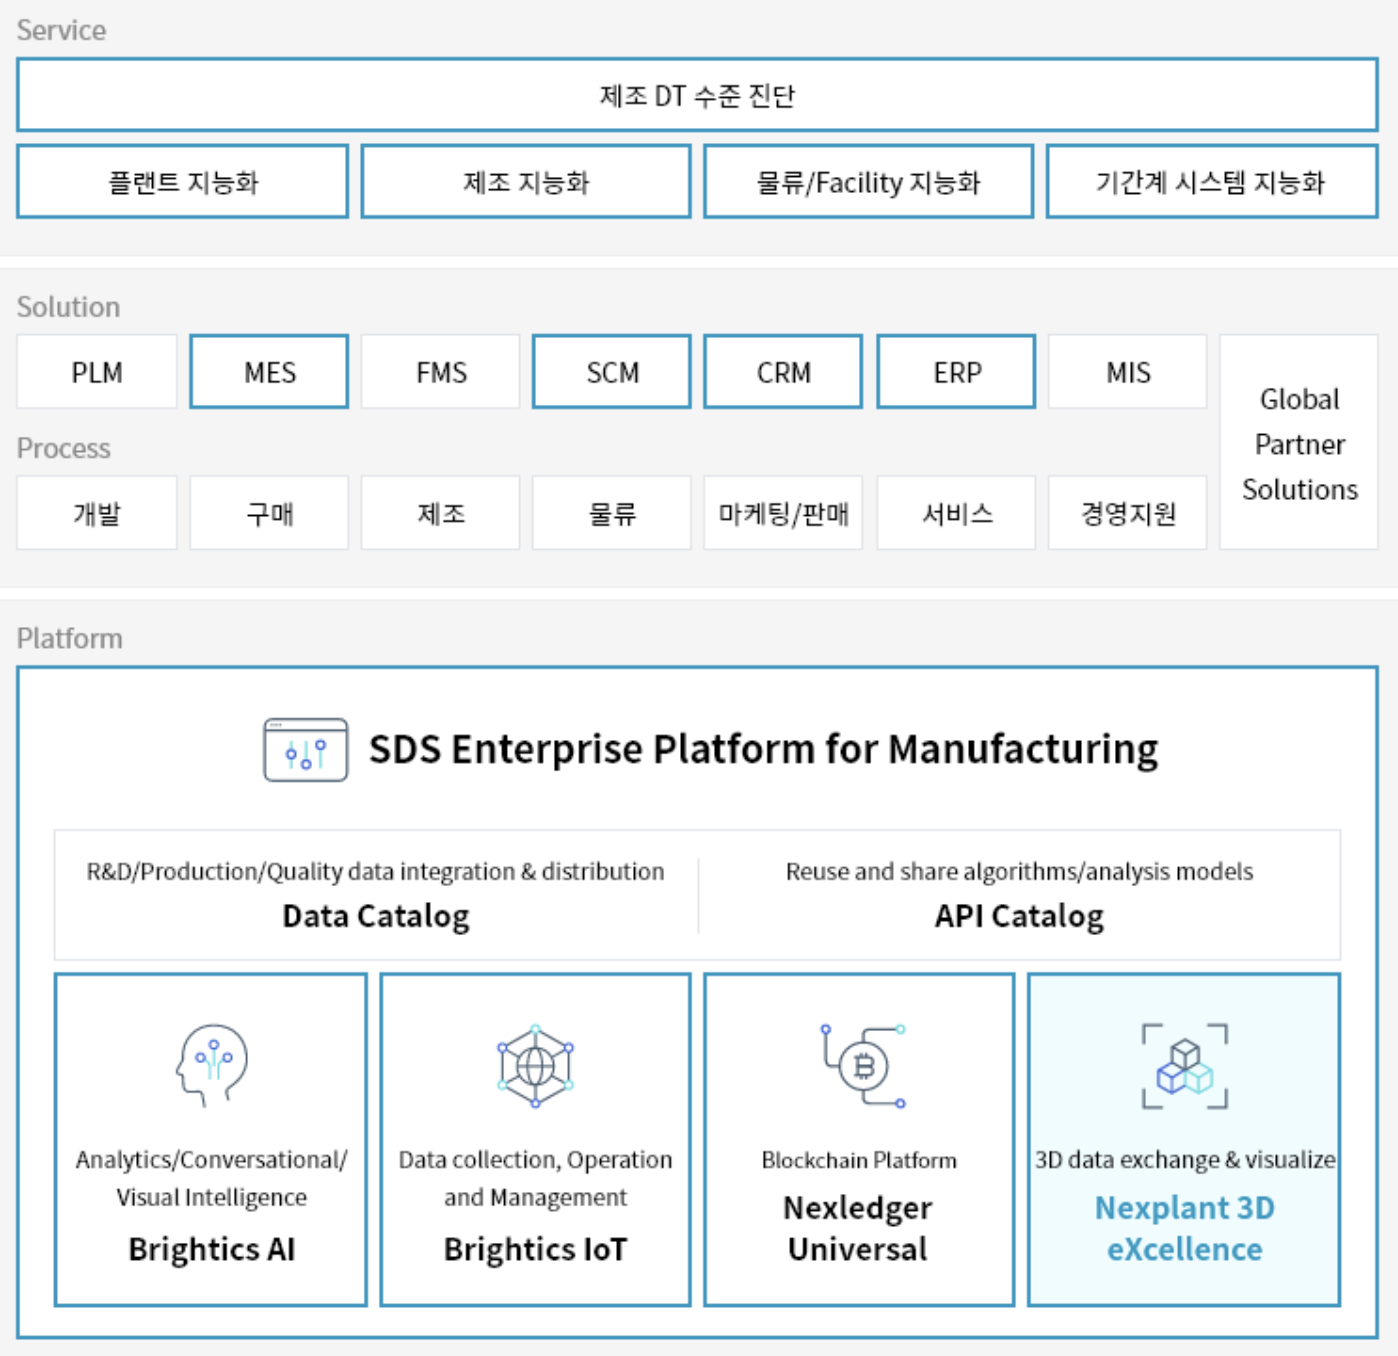Click the Solution section label

click(x=68, y=307)
